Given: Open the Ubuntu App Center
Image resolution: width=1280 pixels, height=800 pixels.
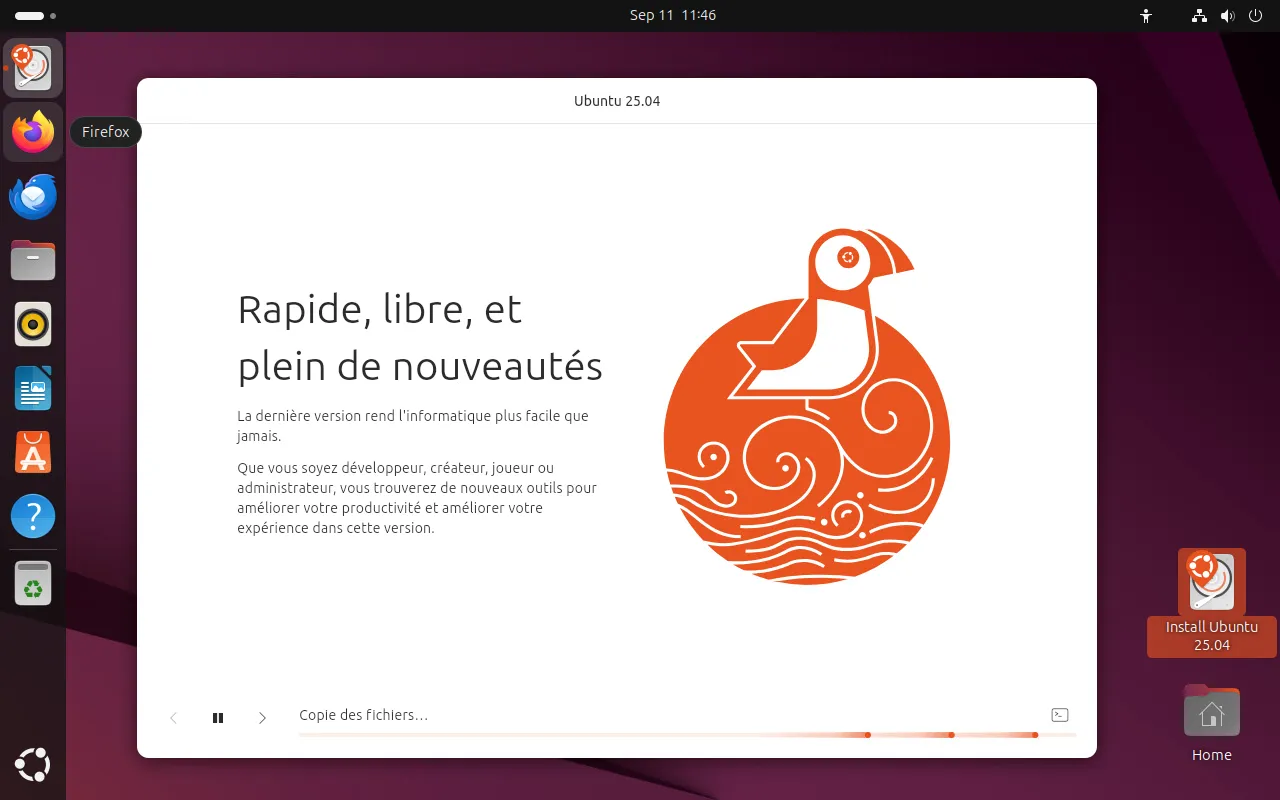Looking at the screenshot, I should [x=33, y=453].
